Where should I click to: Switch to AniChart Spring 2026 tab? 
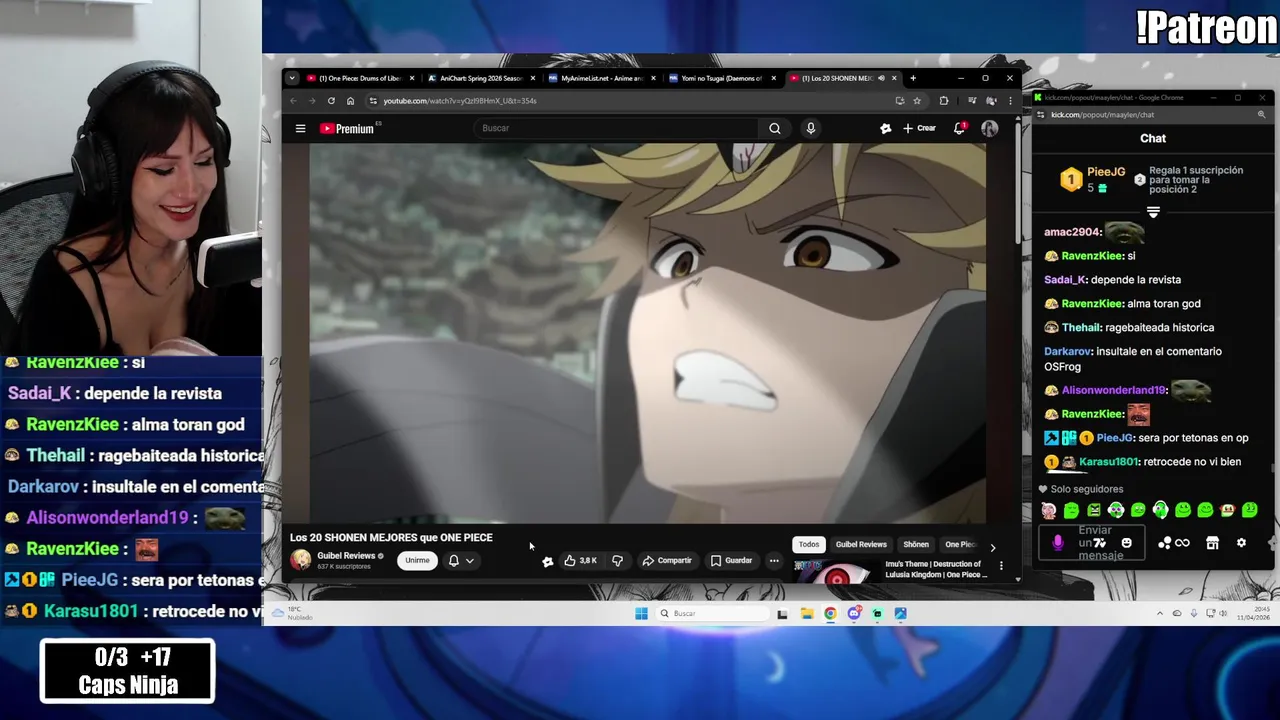point(481,78)
